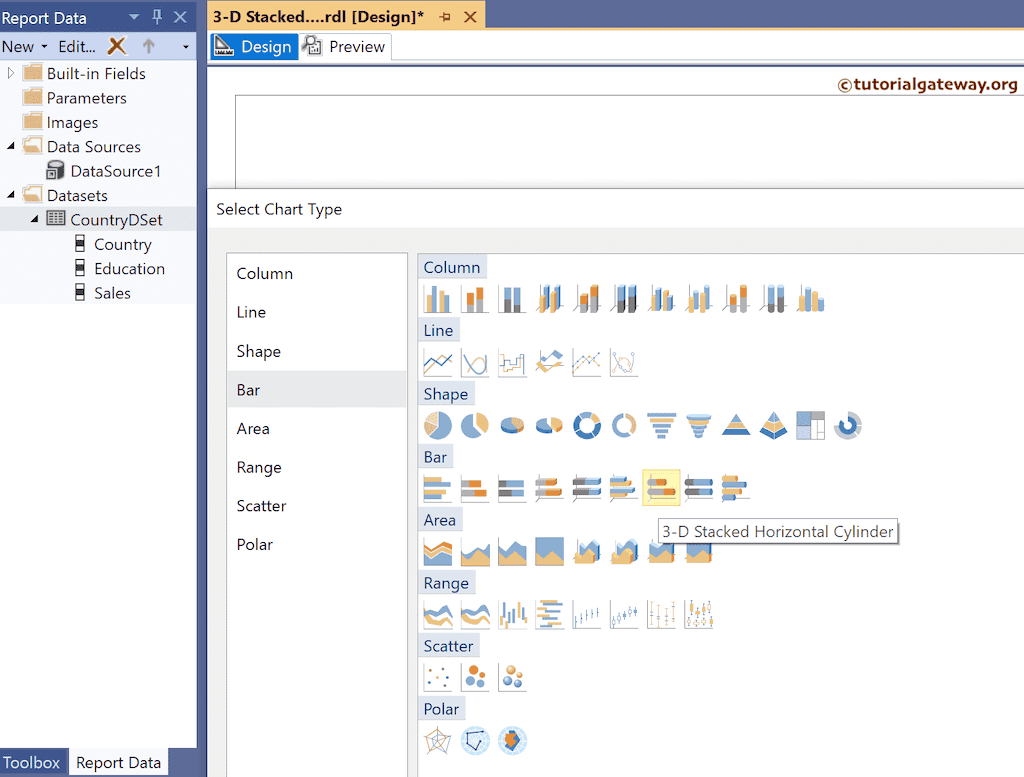The height and width of the screenshot is (777, 1024).
Task: Select the 3-D Radar chart icon
Action: pyautogui.click(x=512, y=741)
